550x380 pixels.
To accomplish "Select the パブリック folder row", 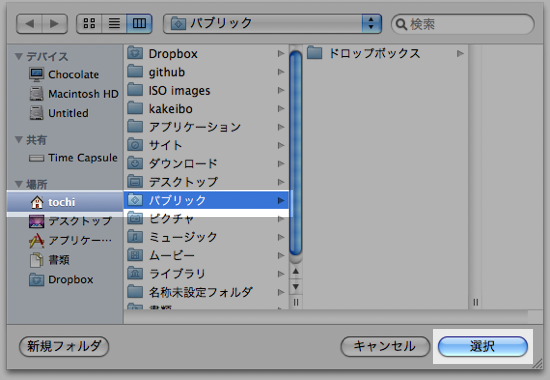I will point(206,200).
